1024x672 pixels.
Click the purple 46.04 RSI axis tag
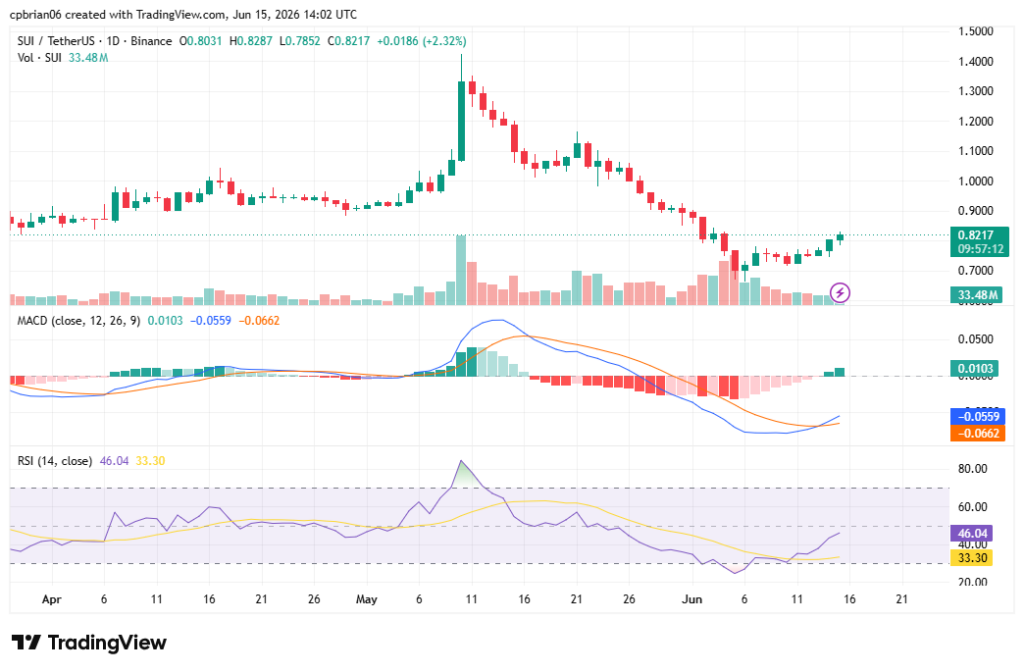point(972,534)
